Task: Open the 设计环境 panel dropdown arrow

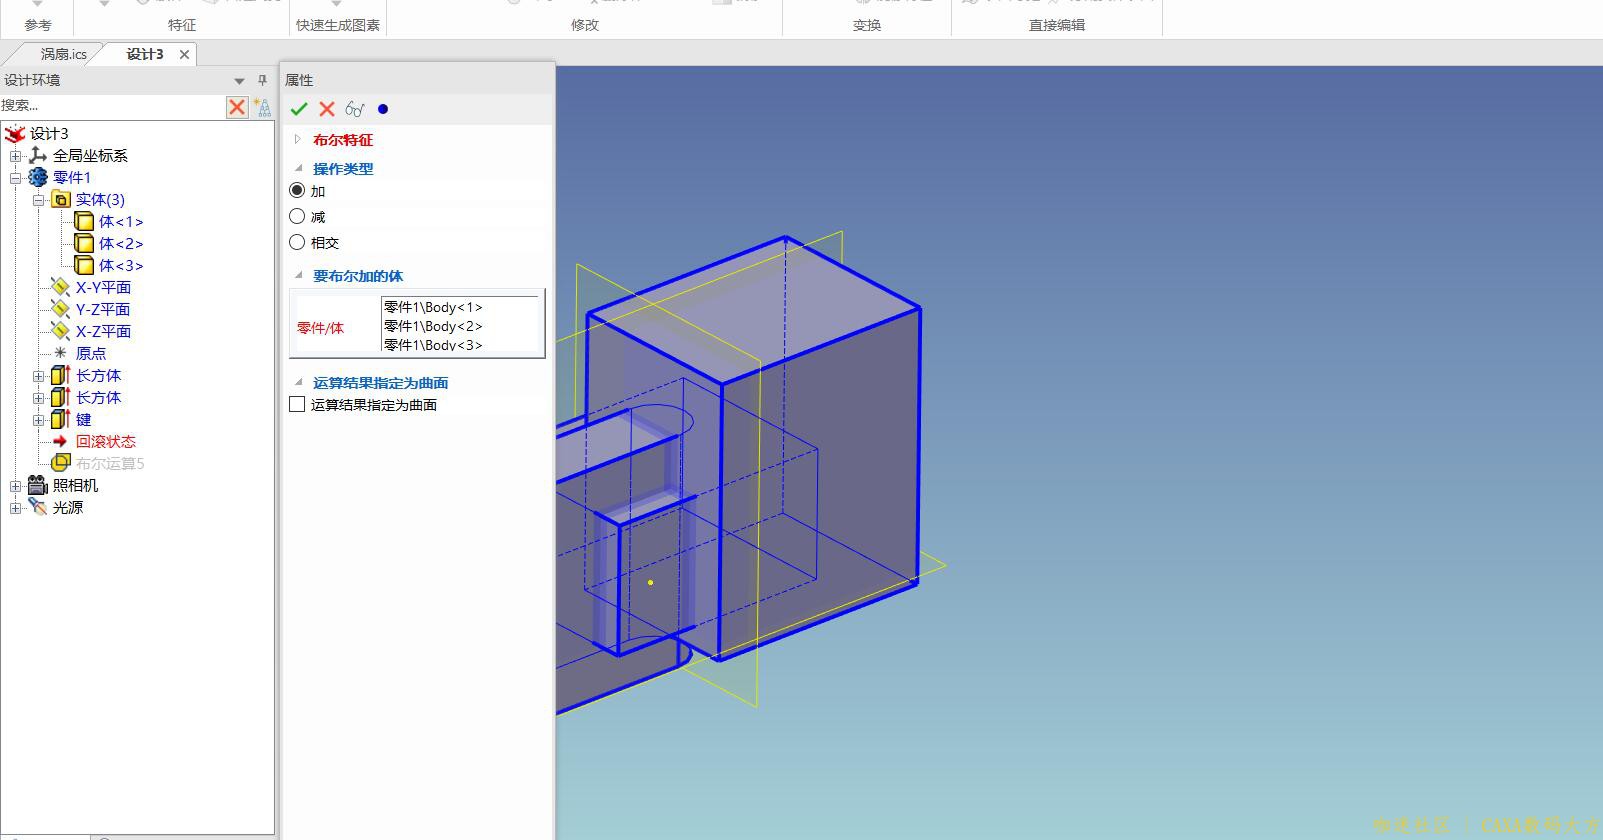Action: [239, 81]
